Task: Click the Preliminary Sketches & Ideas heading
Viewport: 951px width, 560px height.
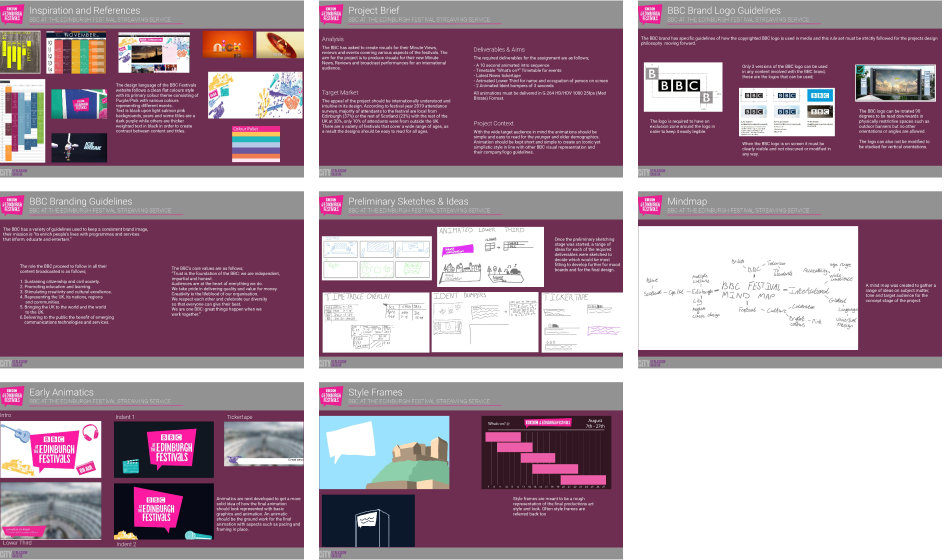Action: (408, 201)
